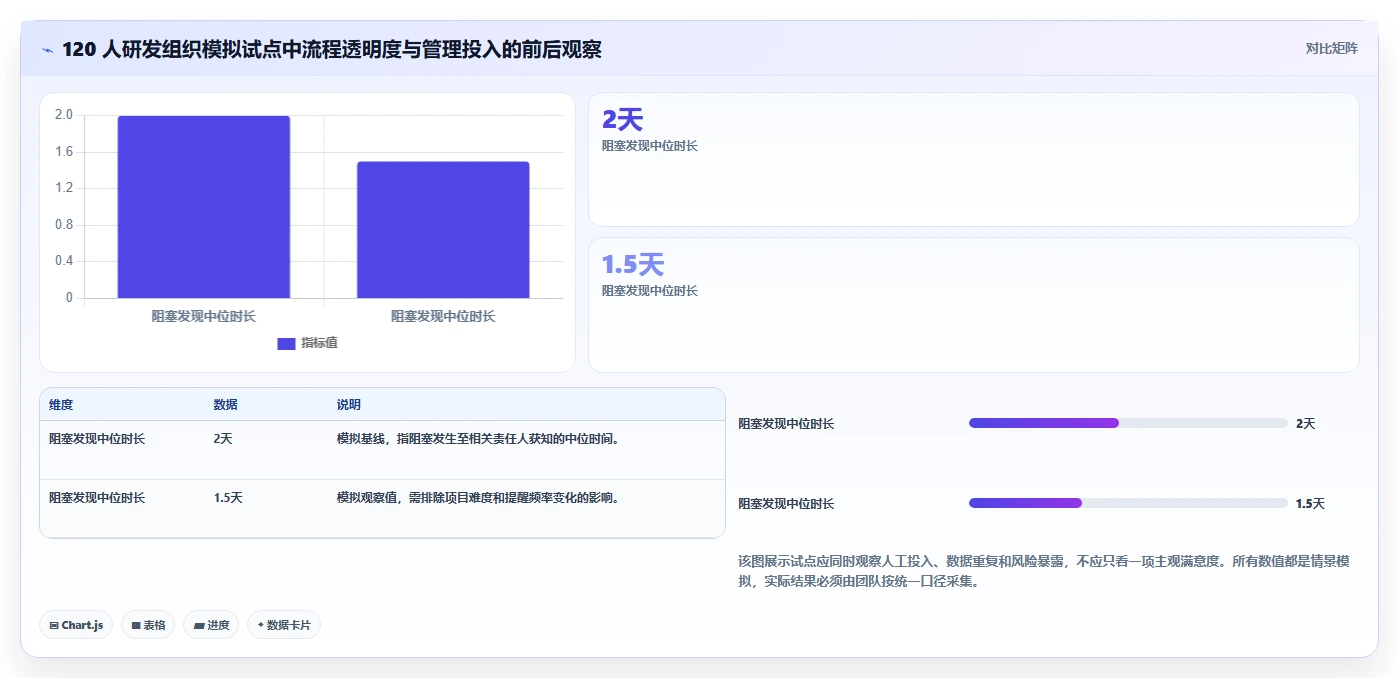Click the caption under the large 1.5天 figure
The width and height of the screenshot is (1399, 678).
[x=650, y=291]
